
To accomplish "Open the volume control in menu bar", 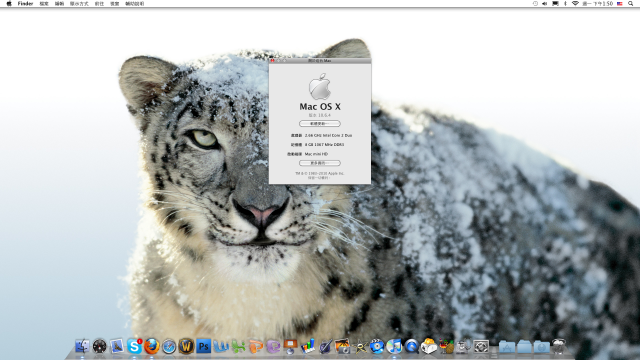I will (x=544, y=3).
